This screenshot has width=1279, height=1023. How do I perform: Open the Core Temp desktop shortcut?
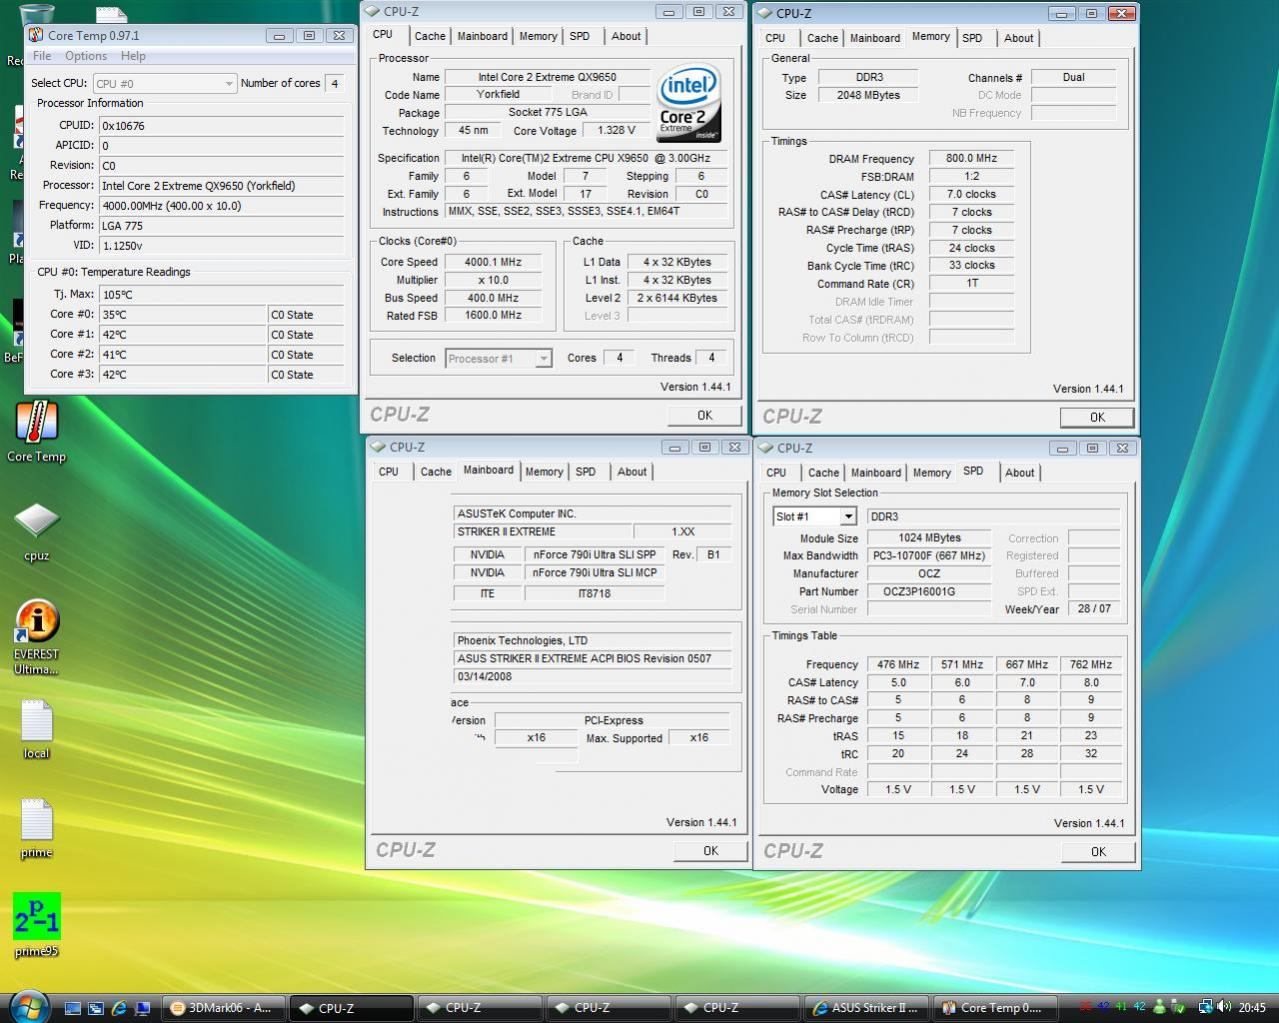[37, 432]
